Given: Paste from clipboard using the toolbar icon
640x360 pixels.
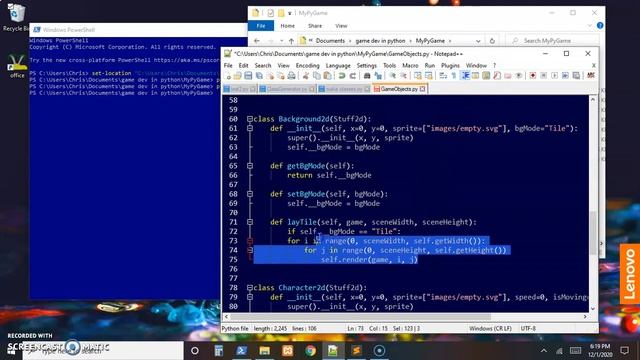Looking at the screenshot, I should click(327, 76).
